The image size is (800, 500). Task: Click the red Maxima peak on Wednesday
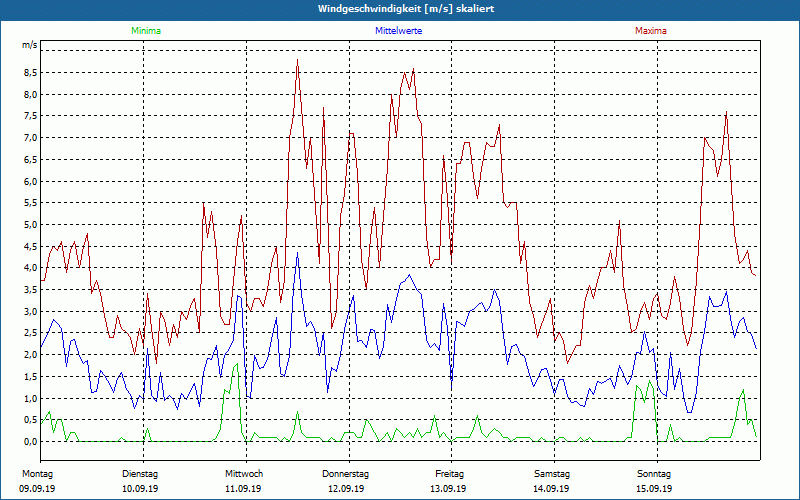click(297, 60)
